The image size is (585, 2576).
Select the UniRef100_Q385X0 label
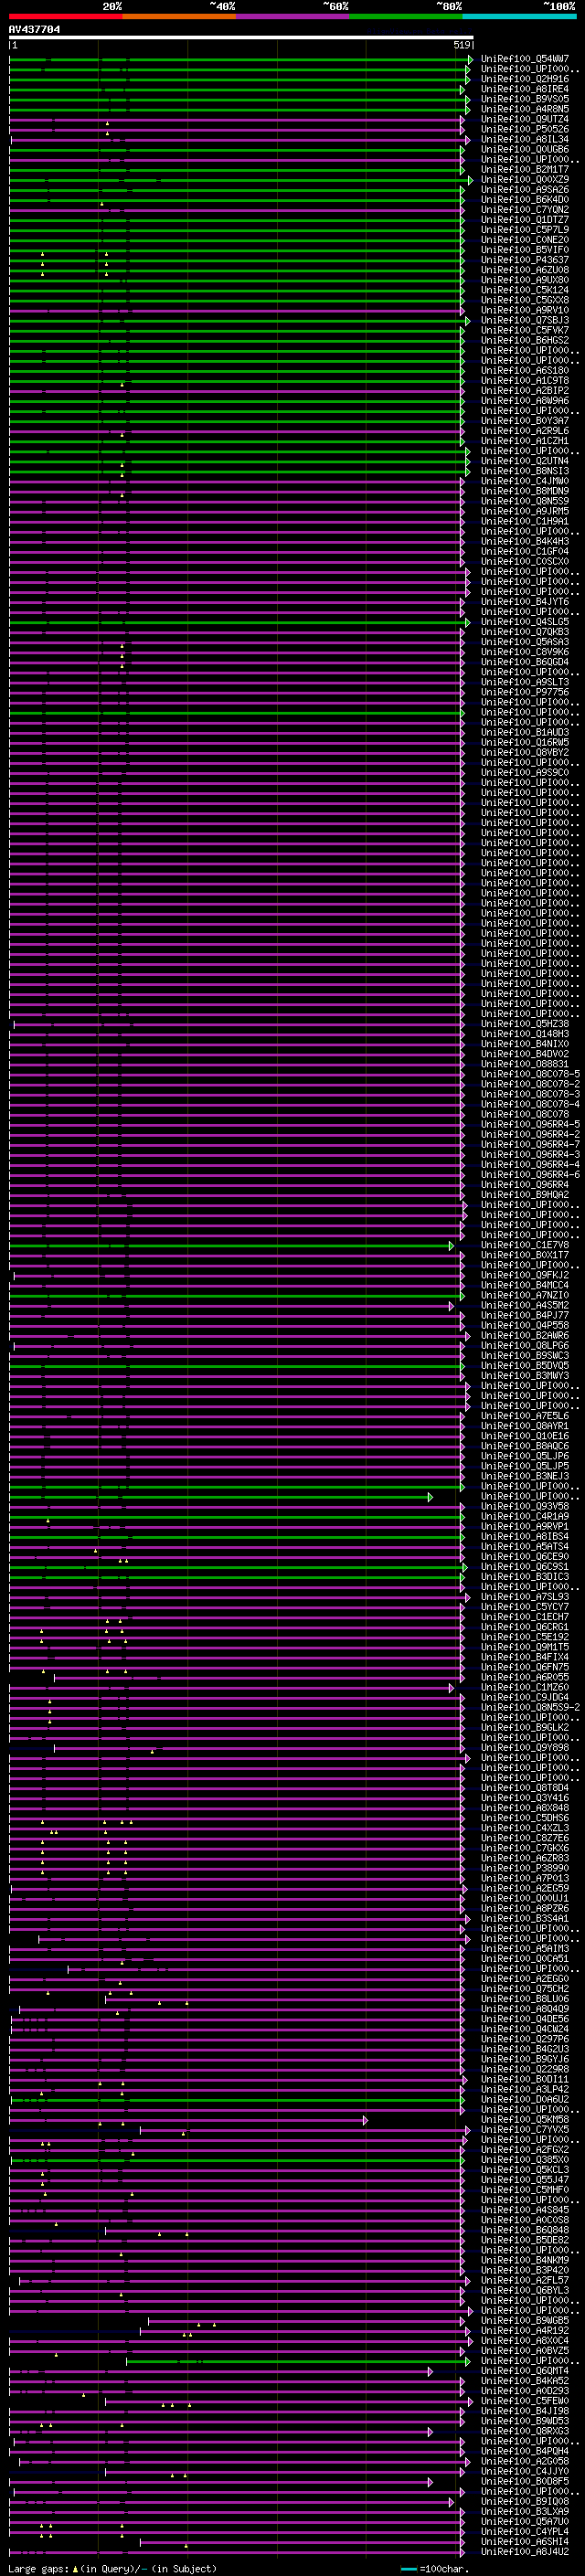click(x=524, y=2160)
